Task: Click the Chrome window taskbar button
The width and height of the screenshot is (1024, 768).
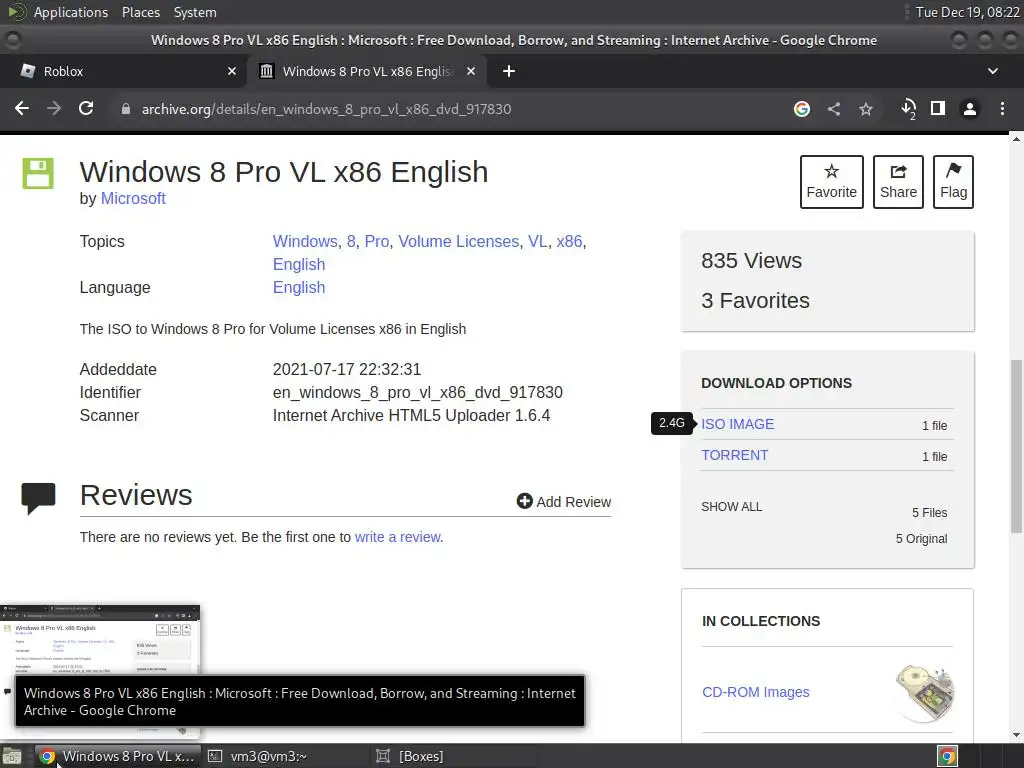Action: coord(118,756)
